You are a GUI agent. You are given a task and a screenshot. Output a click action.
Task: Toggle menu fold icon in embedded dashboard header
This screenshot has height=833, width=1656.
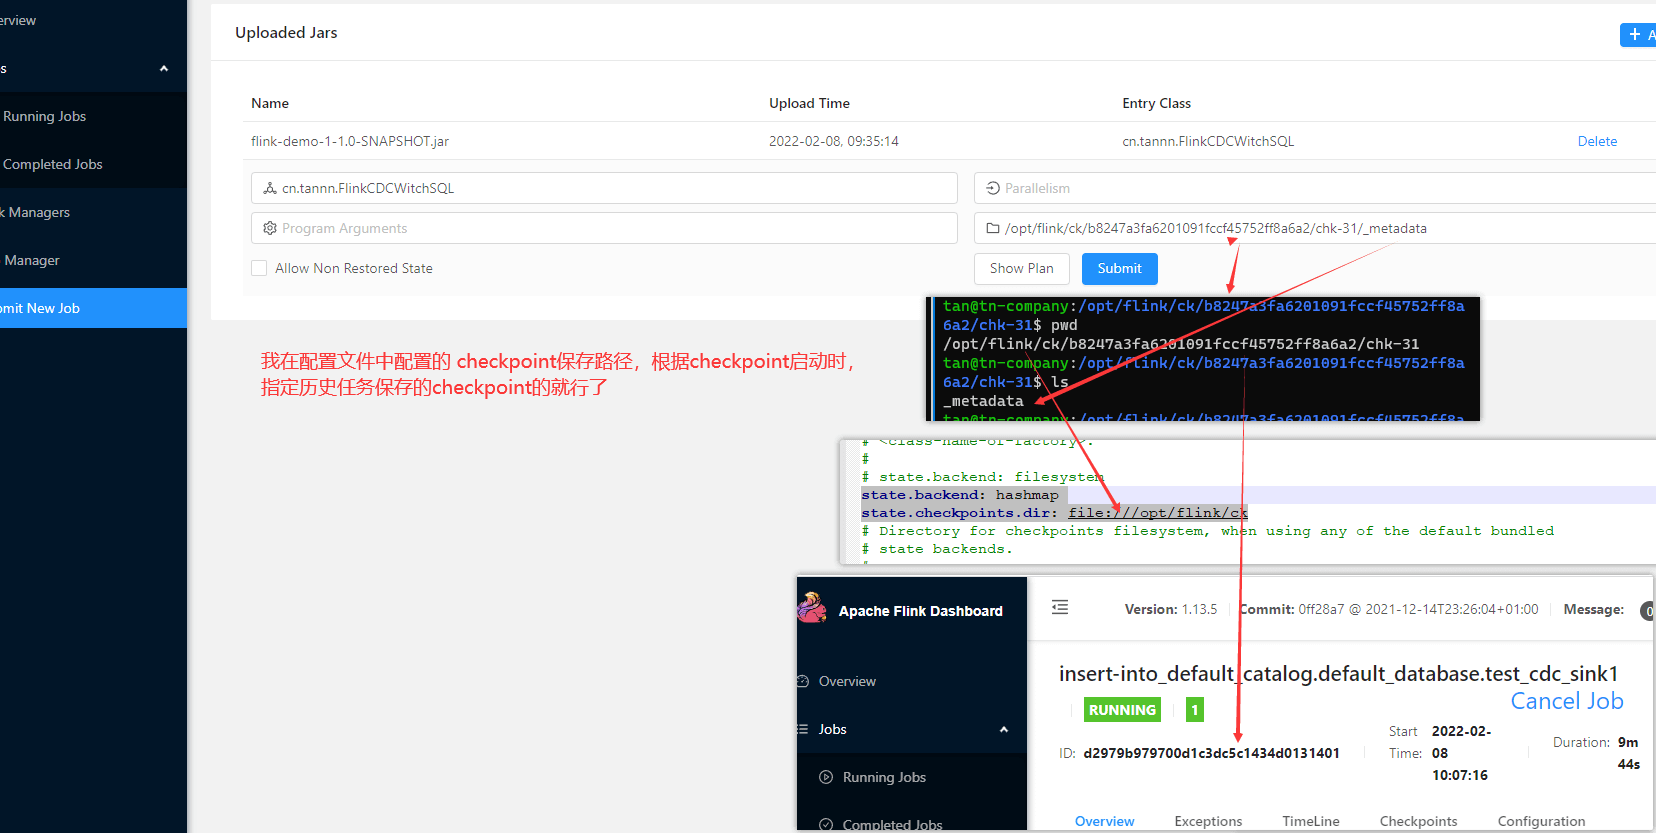pyautogui.click(x=1060, y=607)
